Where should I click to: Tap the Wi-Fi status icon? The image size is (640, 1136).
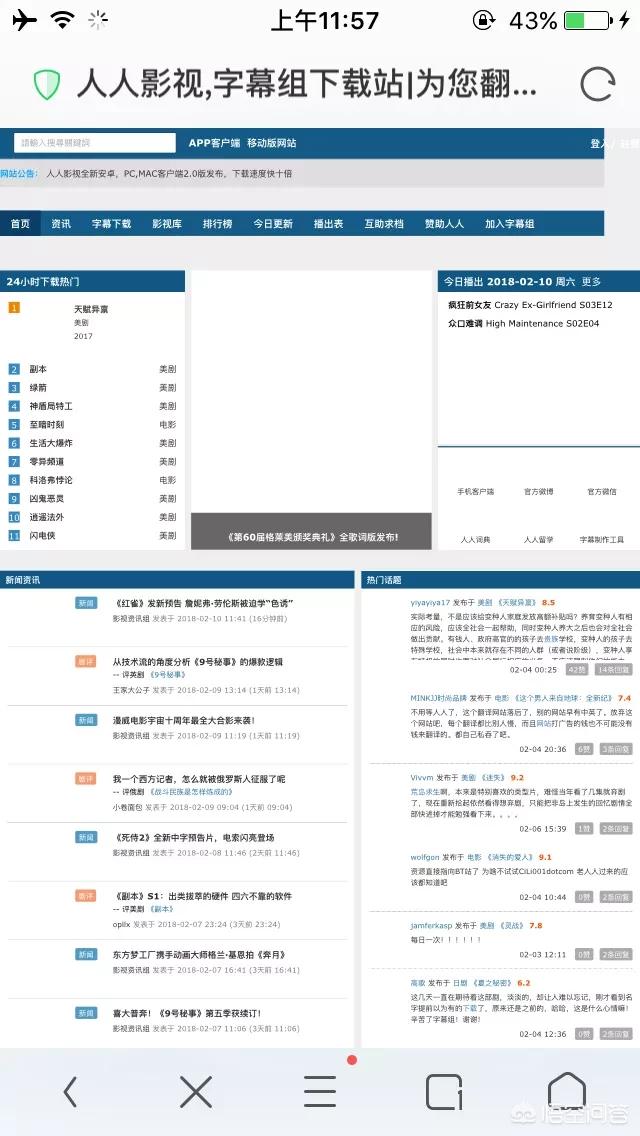tap(63, 20)
